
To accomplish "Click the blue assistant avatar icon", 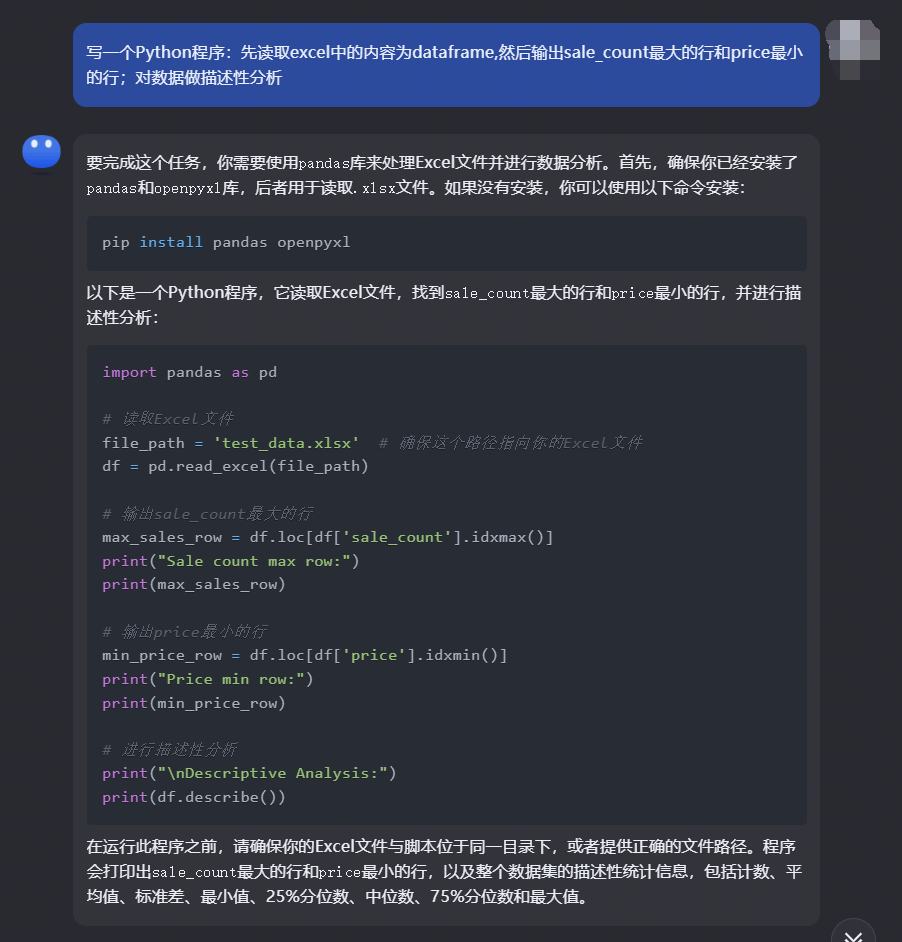I will pos(42,153).
